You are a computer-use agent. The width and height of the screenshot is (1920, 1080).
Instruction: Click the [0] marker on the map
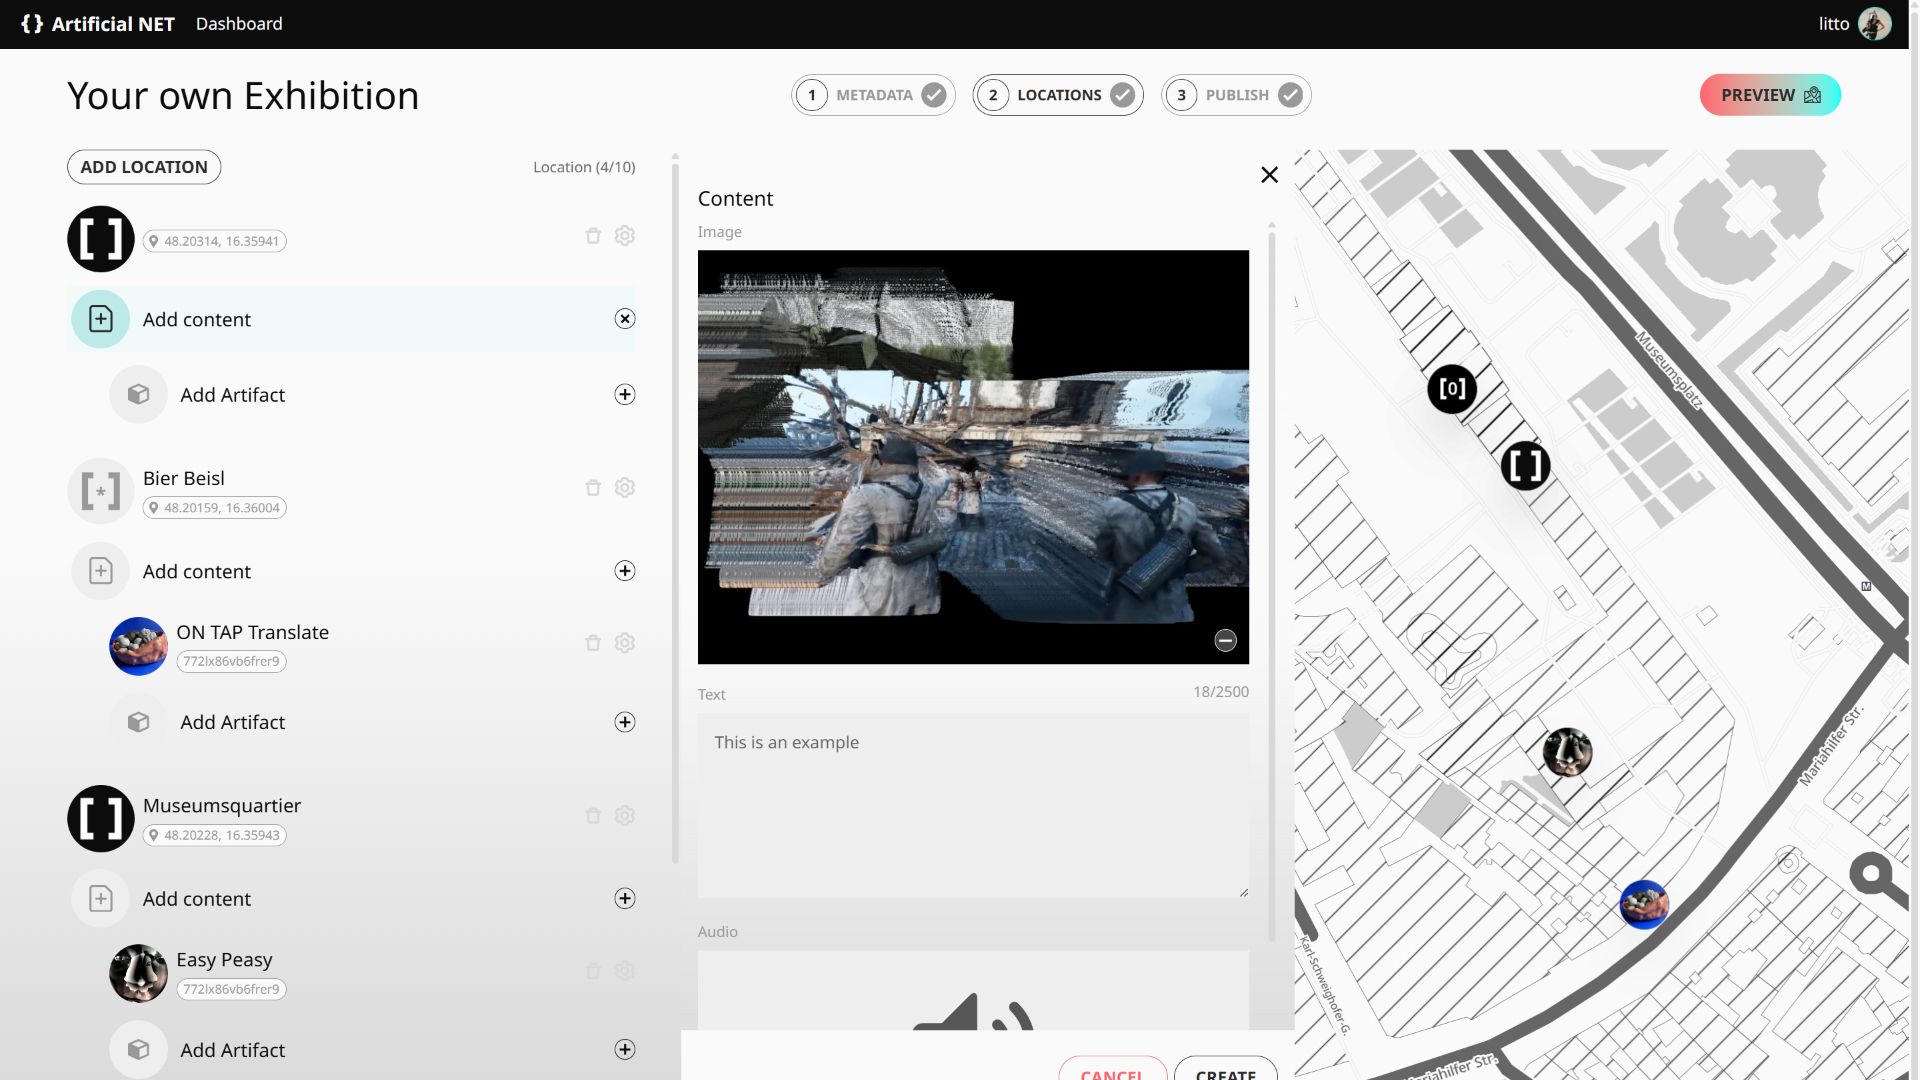pos(1452,389)
